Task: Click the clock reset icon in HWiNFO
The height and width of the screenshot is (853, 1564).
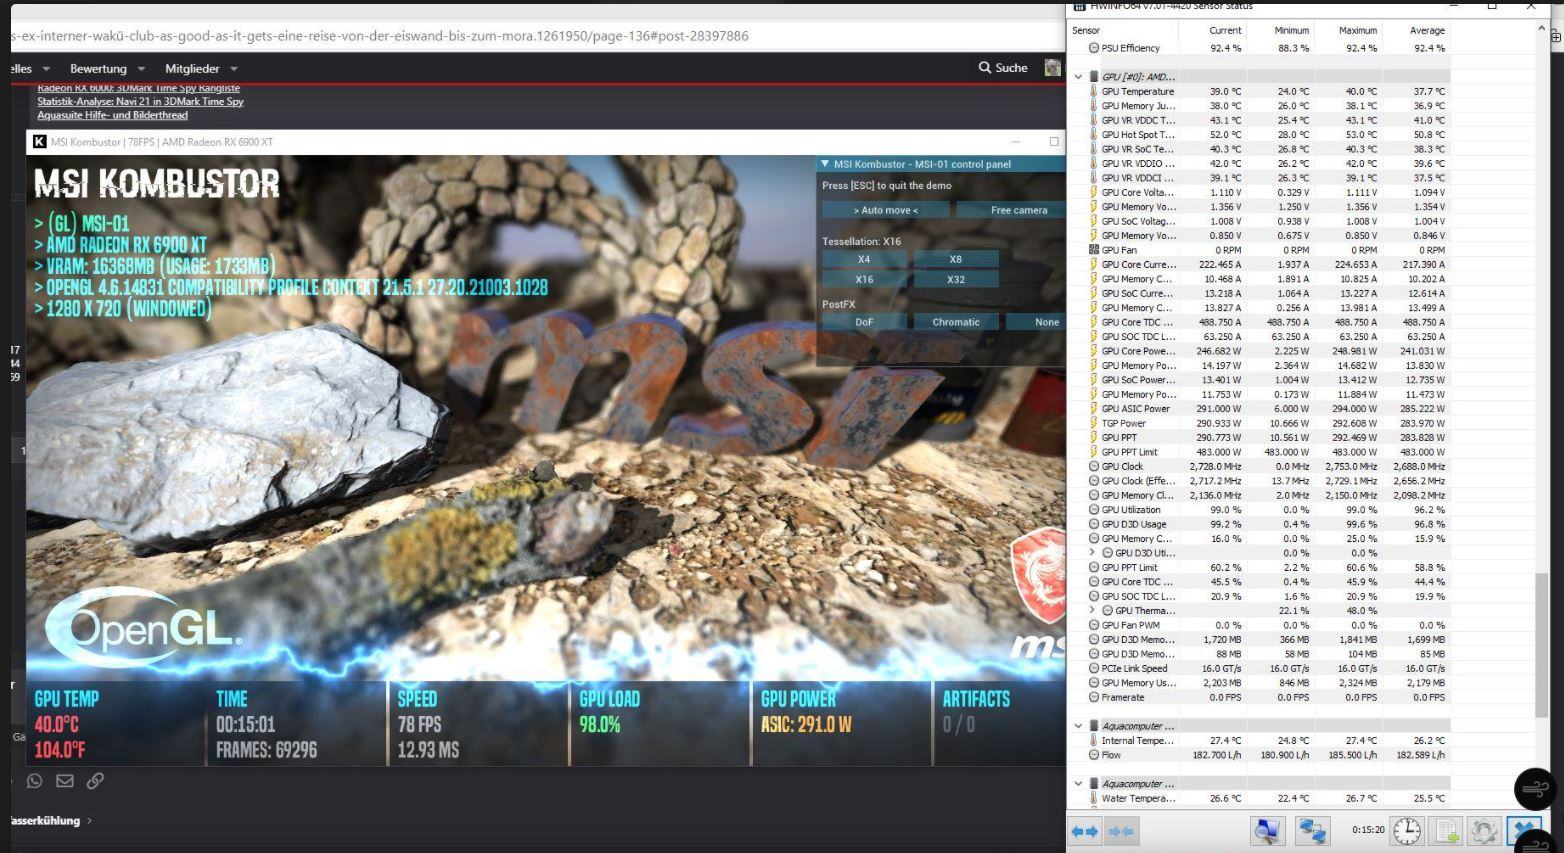Action: (1407, 831)
